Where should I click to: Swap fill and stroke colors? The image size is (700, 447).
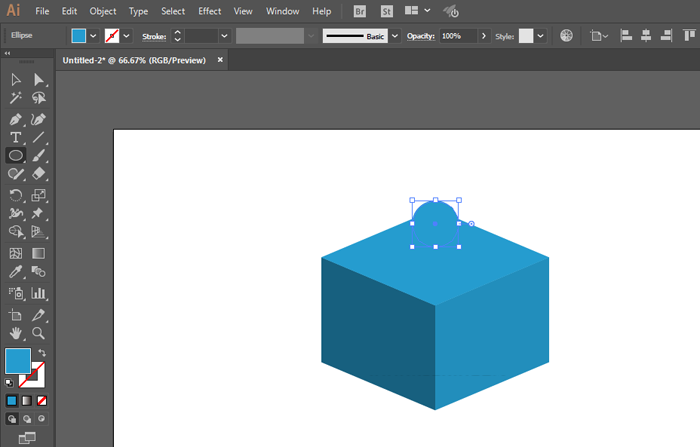click(x=43, y=353)
